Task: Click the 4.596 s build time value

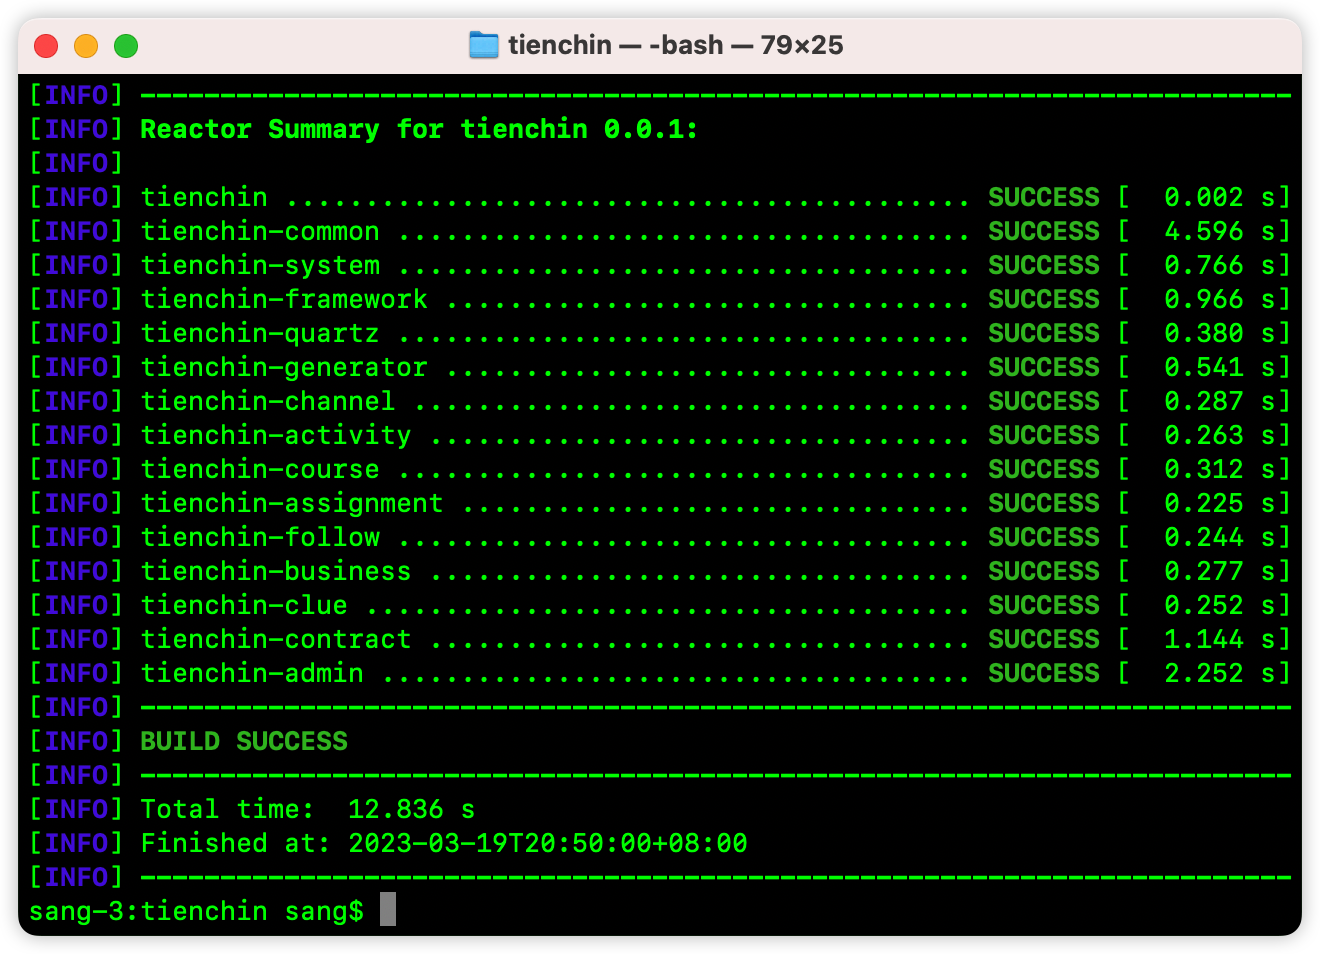Action: pos(1219,231)
